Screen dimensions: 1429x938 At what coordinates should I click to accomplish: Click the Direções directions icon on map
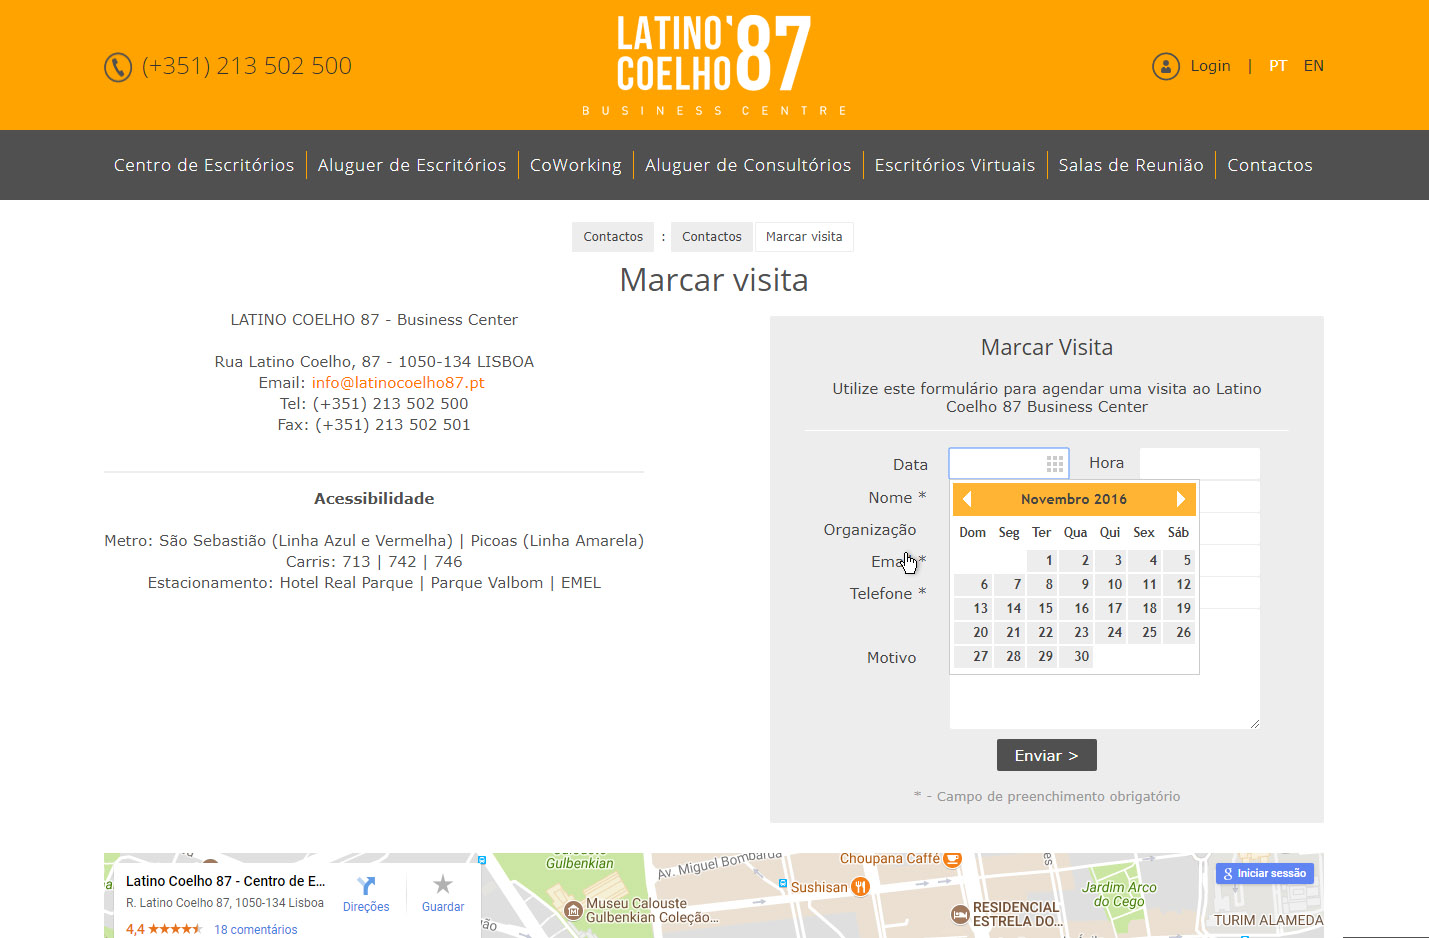[366, 886]
